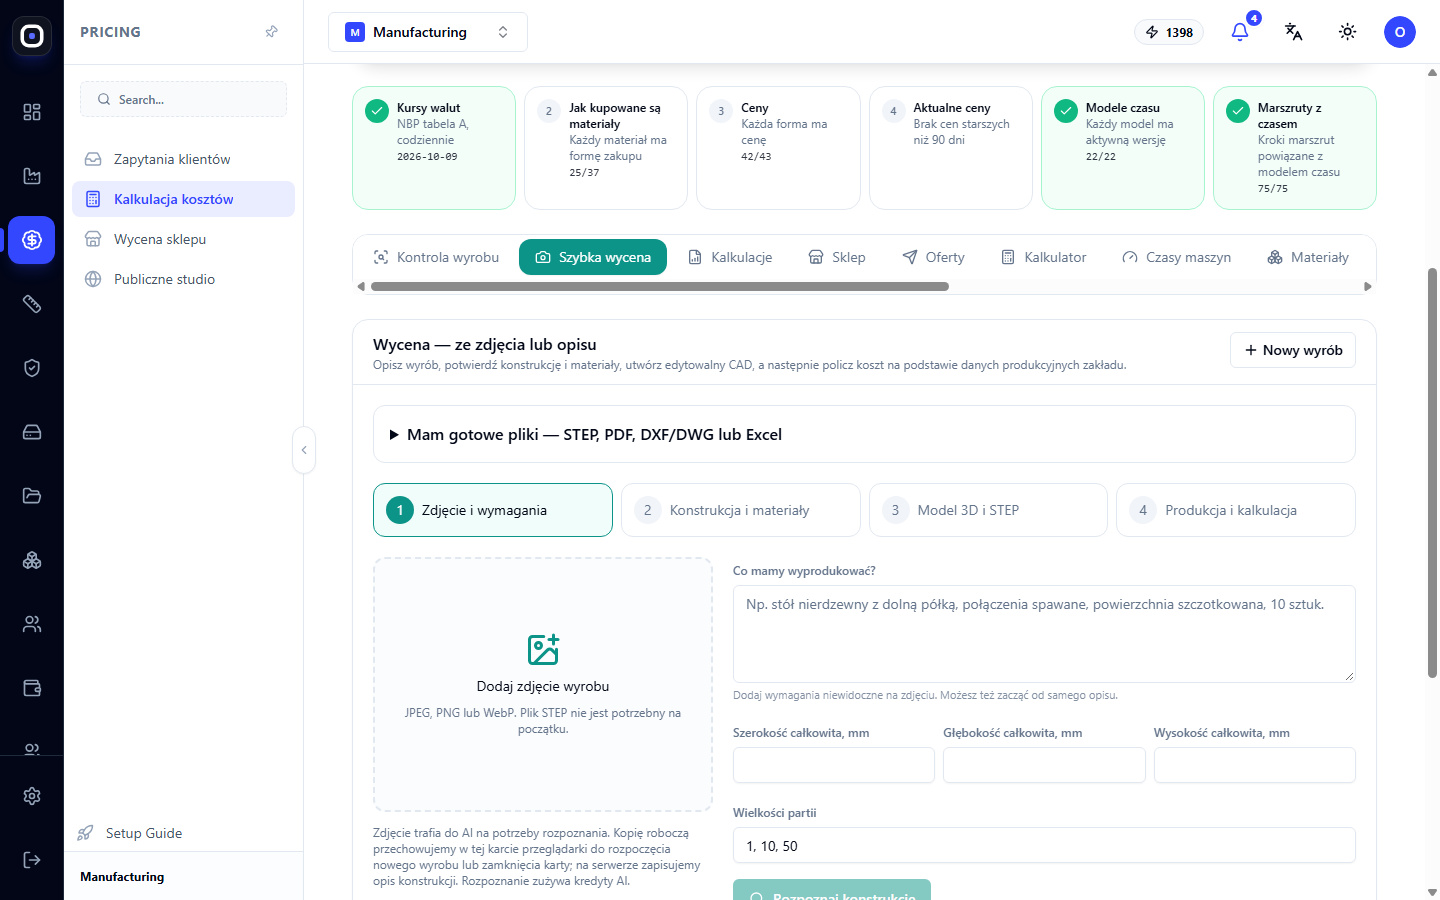Viewport: 1440px width, 900px height.
Task: Open the dashboard grid icon in left rail
Action: point(32,112)
